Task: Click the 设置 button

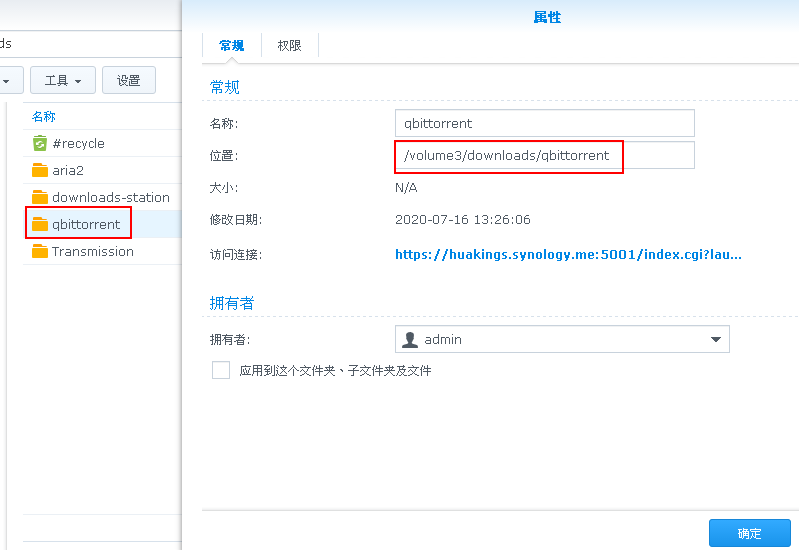Action: click(x=129, y=80)
